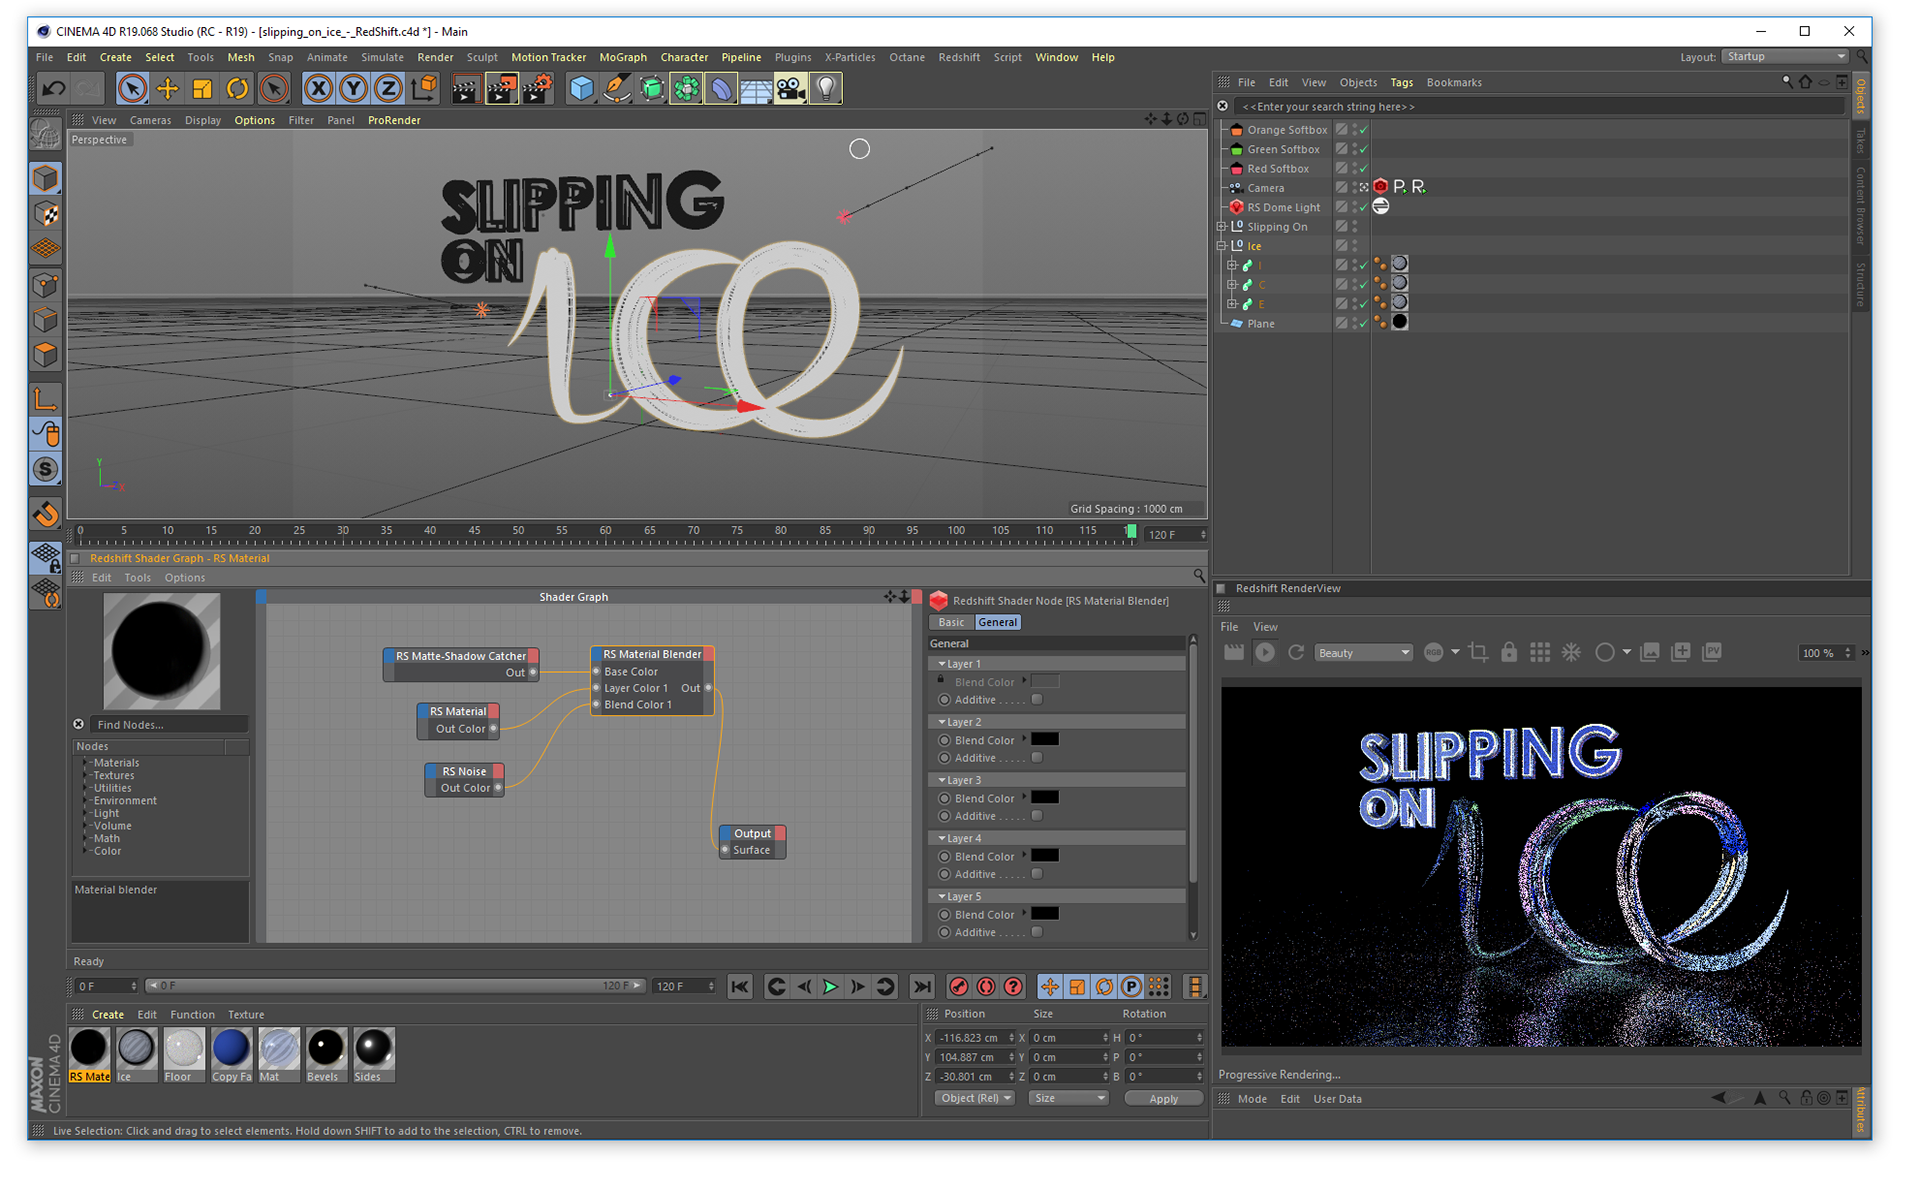This screenshot has width=1920, height=1189.
Task: Click the MoGraph array generator icon
Action: click(686, 88)
